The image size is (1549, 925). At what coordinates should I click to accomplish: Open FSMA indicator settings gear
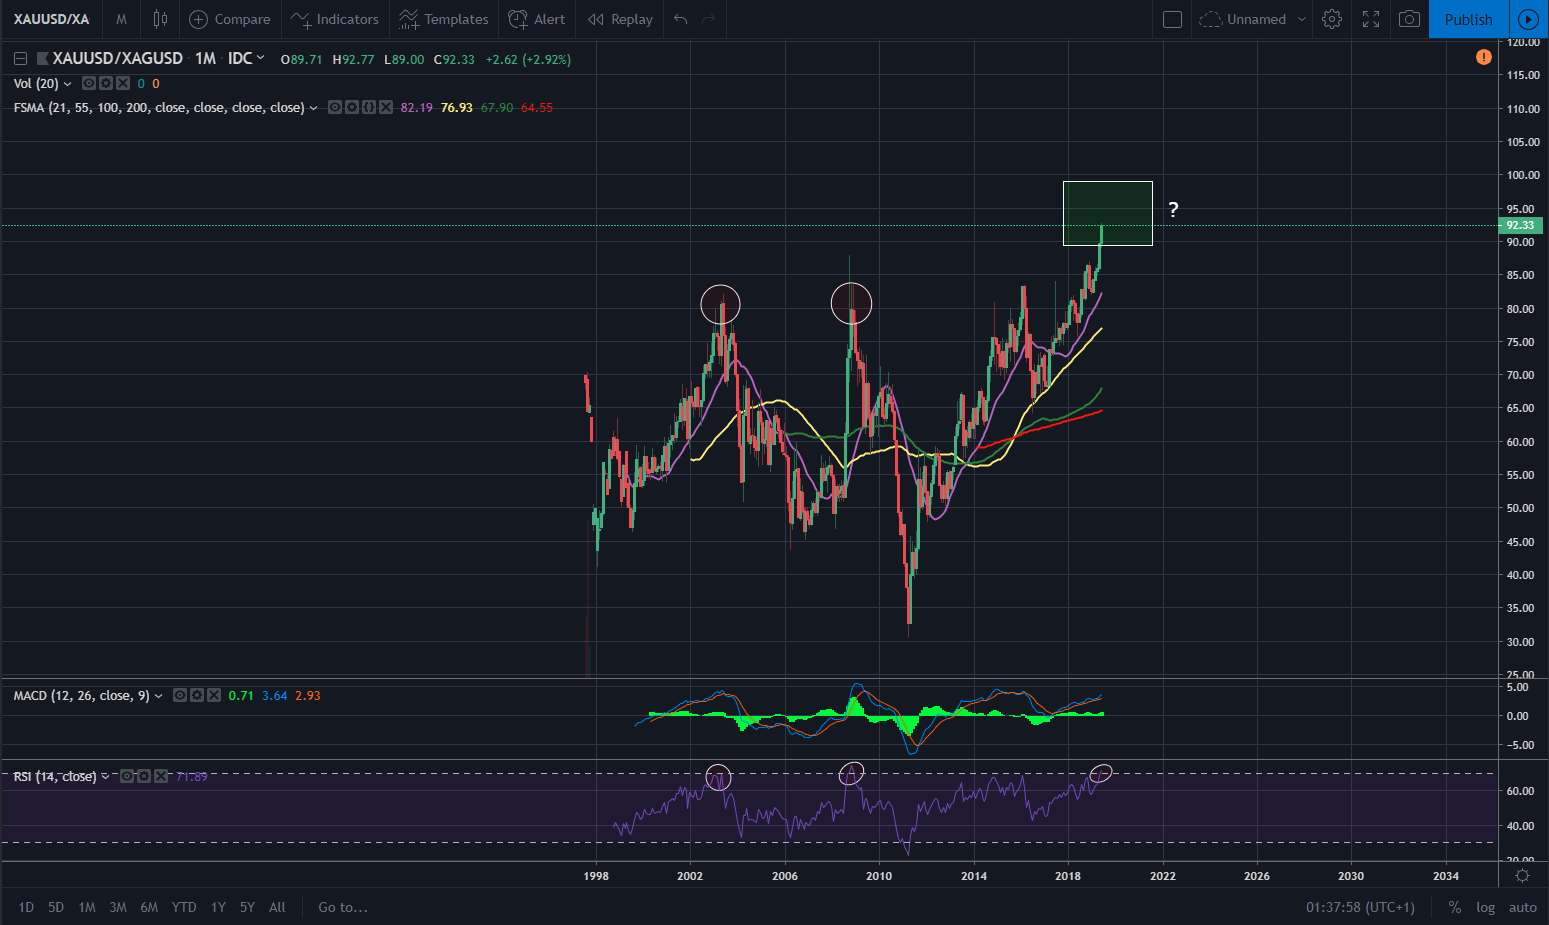[x=352, y=107]
